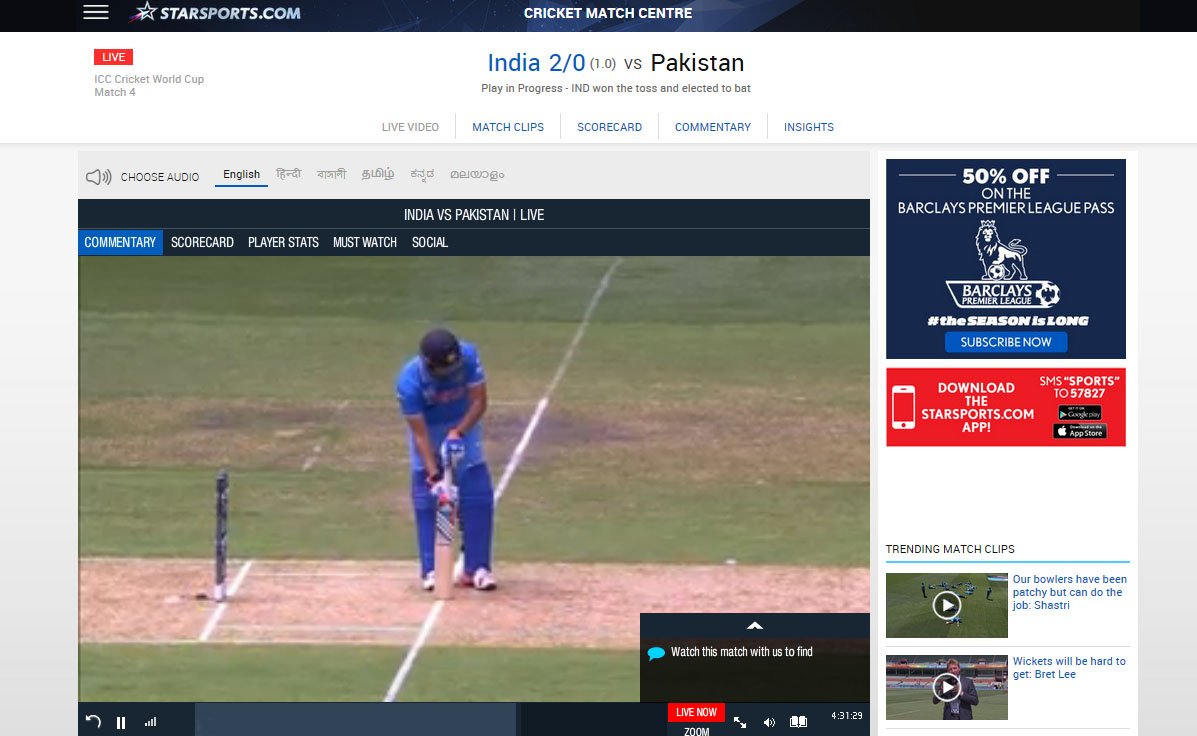Click the blue chat bubble icon

(656, 653)
